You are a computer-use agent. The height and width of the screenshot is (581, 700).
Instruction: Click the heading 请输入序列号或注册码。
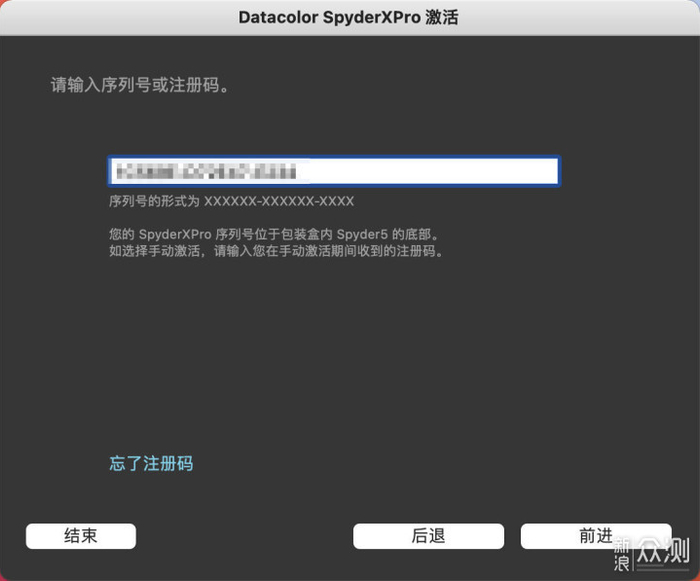[x=141, y=85]
